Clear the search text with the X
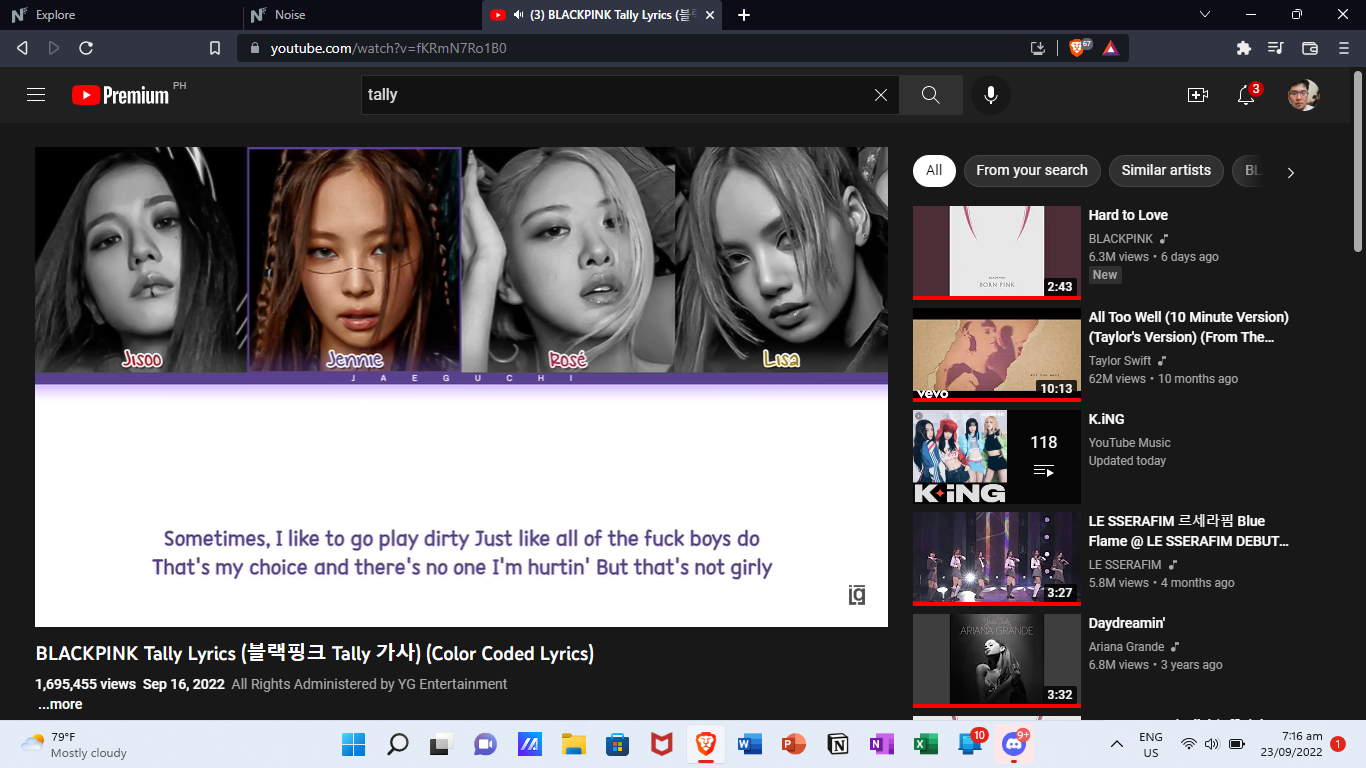This screenshot has height=768, width=1366. tap(881, 95)
